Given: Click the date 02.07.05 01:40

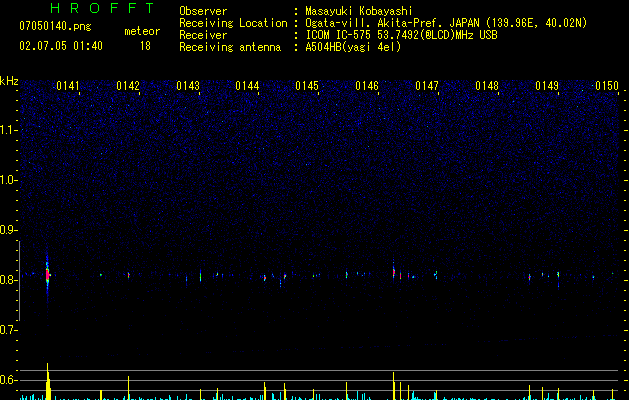Looking at the screenshot, I should (61, 46).
